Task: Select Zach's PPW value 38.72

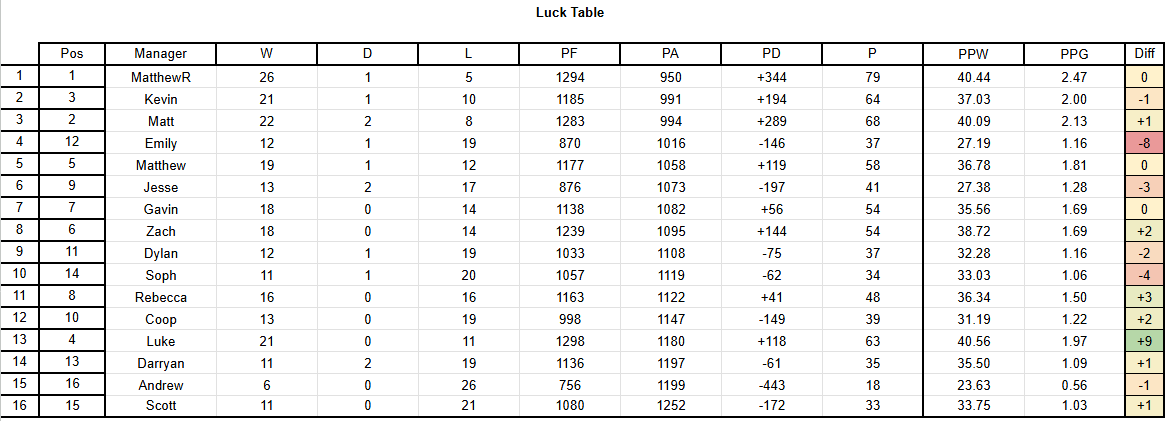Action: [974, 231]
